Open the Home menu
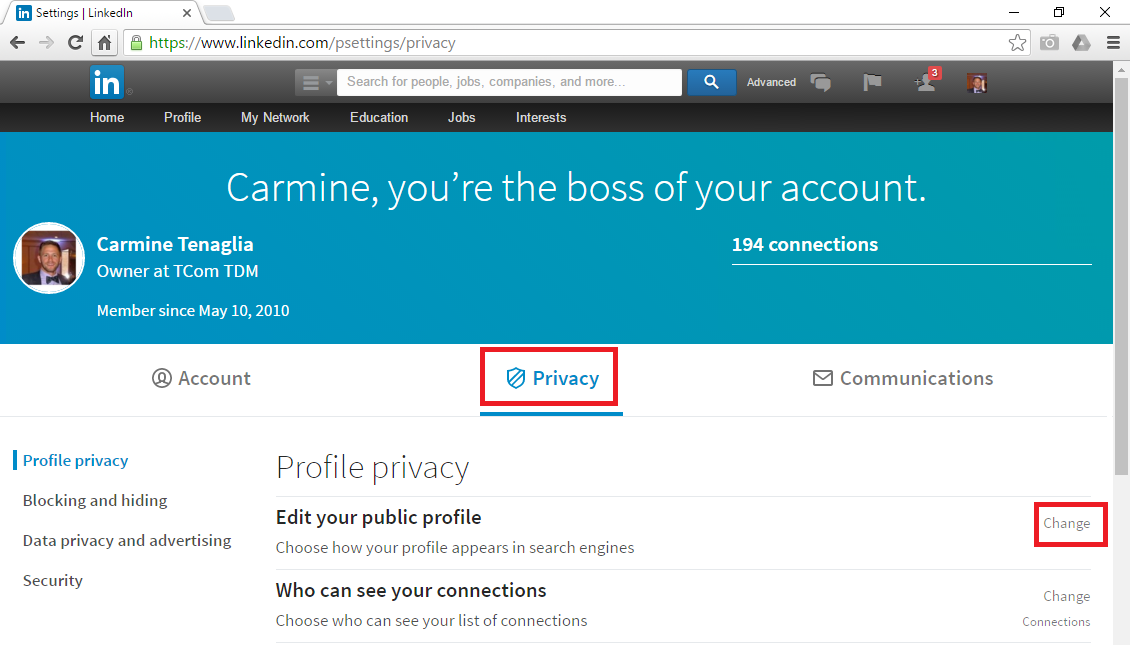1130x645 pixels. click(107, 117)
